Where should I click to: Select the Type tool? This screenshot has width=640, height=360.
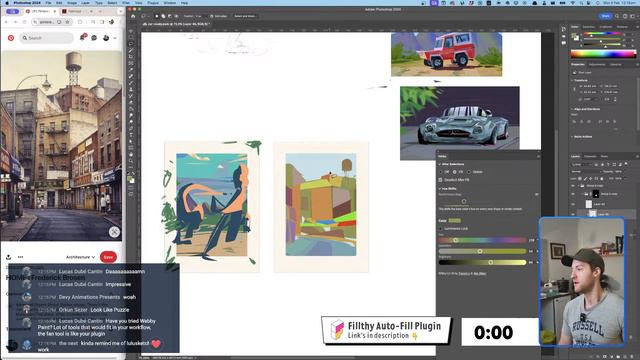[x=131, y=135]
